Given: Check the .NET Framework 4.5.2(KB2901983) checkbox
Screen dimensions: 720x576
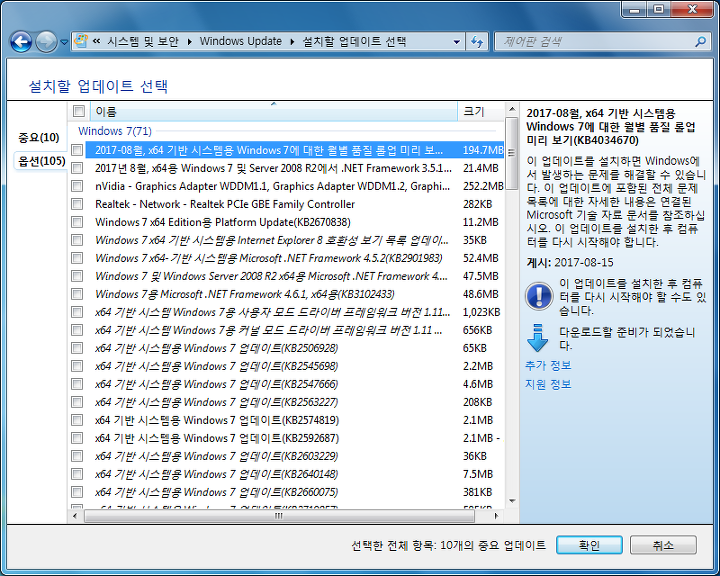Looking at the screenshot, I should (77, 258).
